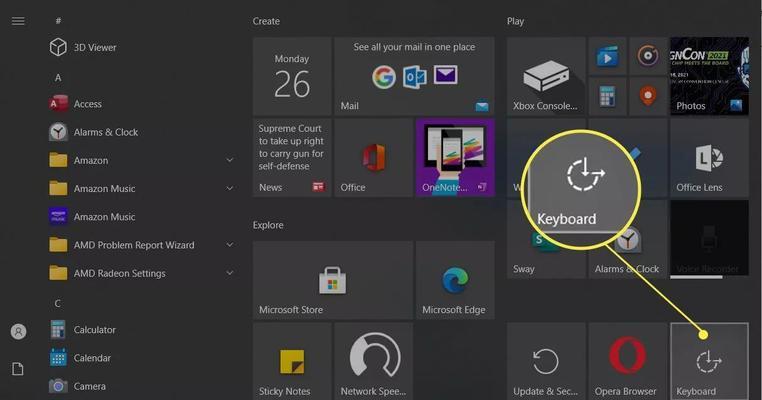Open the Maps small tile

648,97
